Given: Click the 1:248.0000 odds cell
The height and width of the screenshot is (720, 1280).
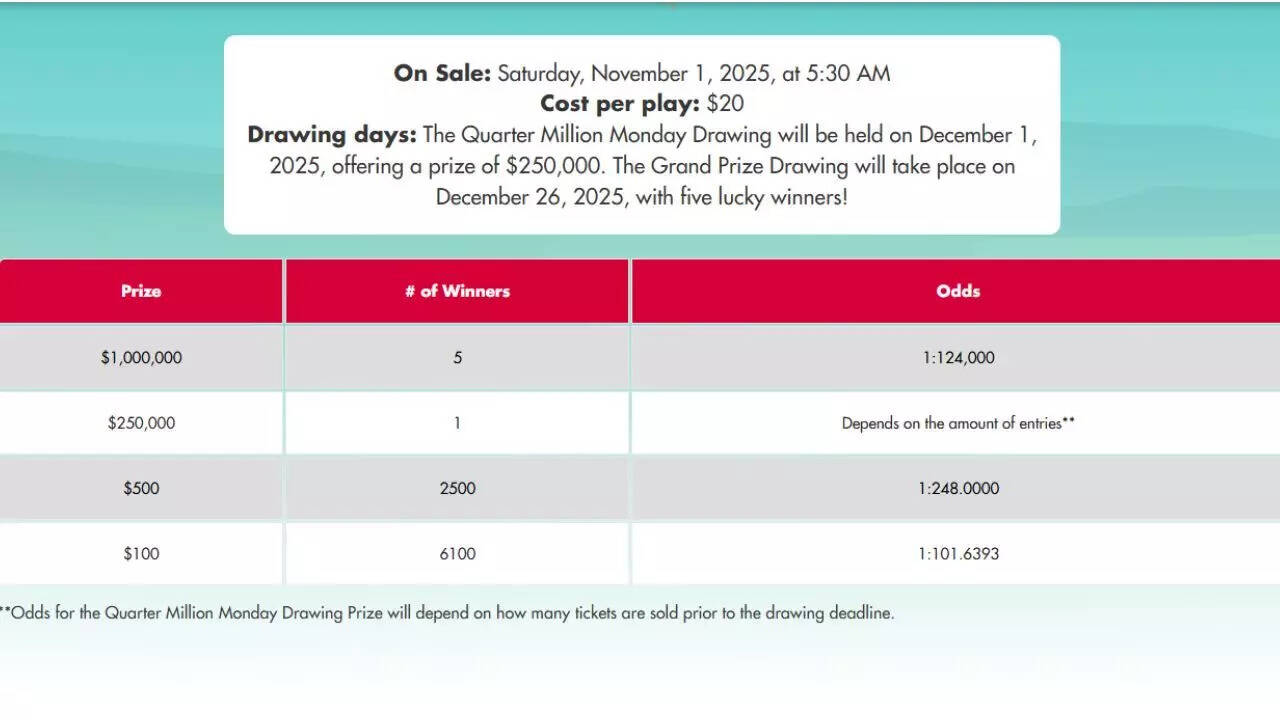Looking at the screenshot, I should [x=958, y=489].
